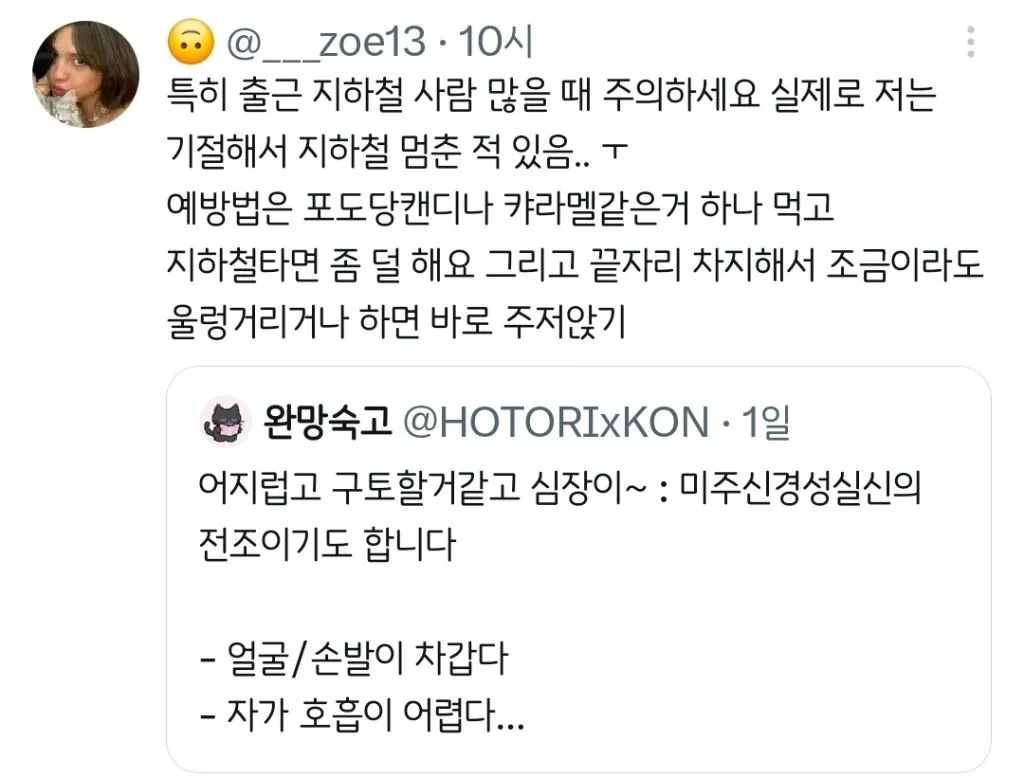
Task: Open the 완망숙고 display name
Action: 327,421
